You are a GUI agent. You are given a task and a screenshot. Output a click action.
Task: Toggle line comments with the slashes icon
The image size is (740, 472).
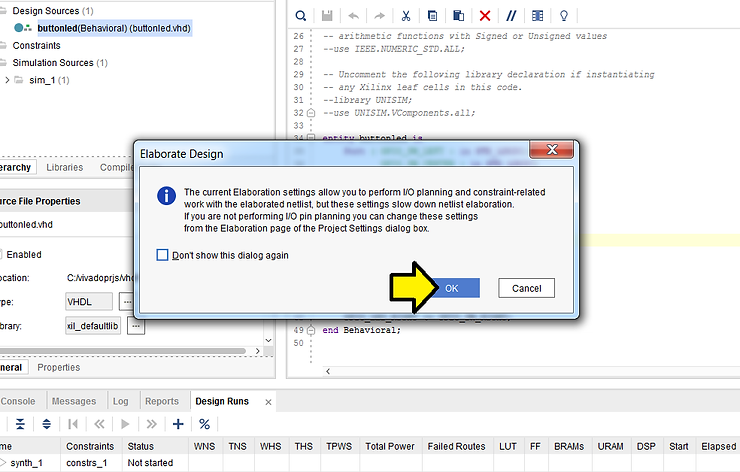511,16
